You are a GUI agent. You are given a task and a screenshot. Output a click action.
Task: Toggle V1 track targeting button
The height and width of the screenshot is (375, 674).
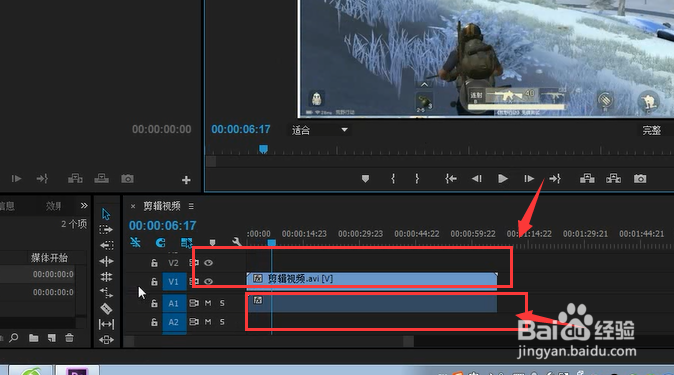[x=174, y=282]
